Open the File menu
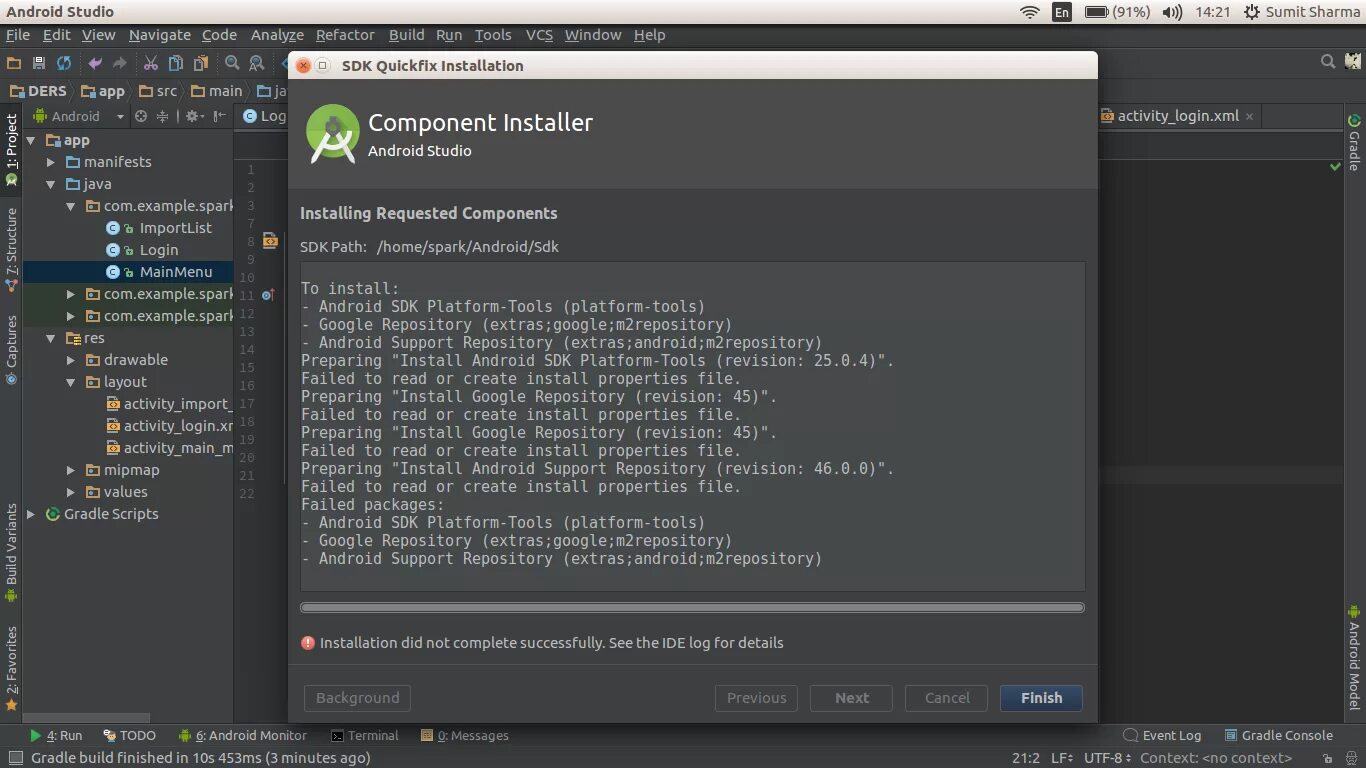The image size is (1366, 768). coord(18,35)
